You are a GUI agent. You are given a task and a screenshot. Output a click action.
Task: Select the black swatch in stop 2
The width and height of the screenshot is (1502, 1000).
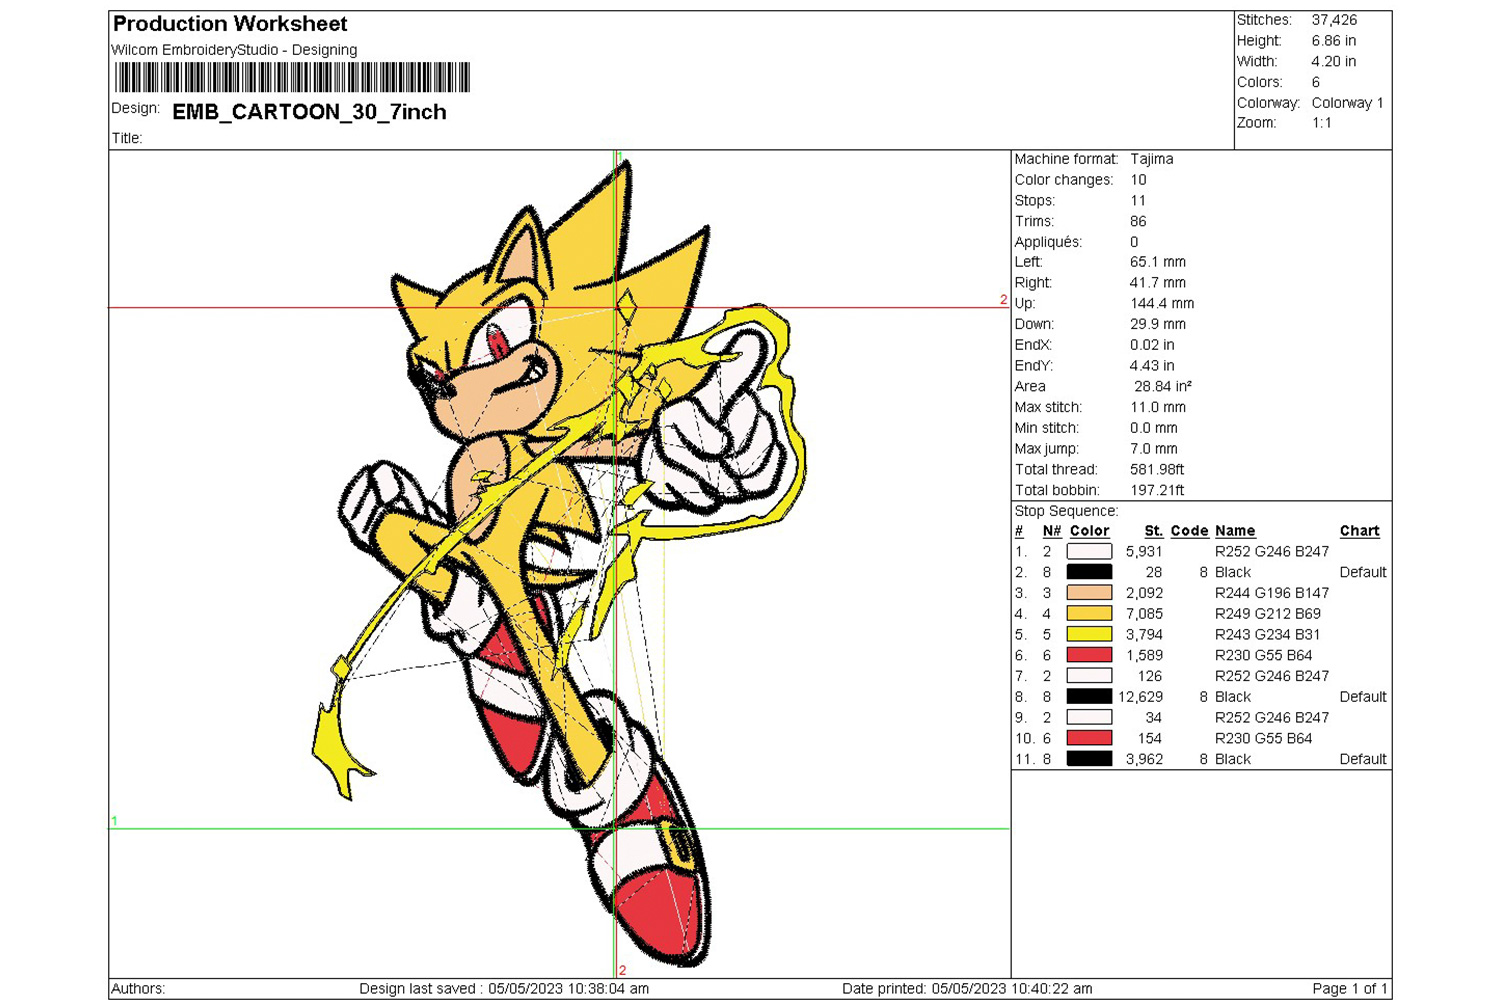click(1089, 572)
